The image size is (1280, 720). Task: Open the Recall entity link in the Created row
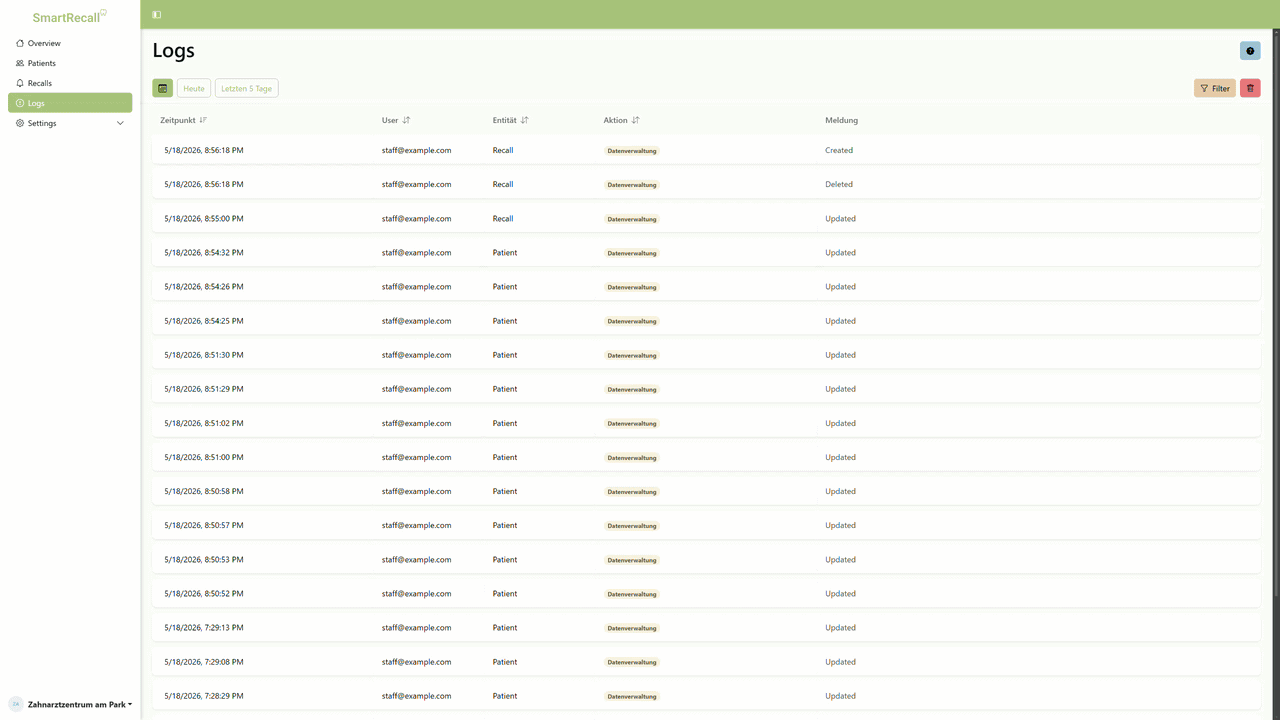(503, 150)
